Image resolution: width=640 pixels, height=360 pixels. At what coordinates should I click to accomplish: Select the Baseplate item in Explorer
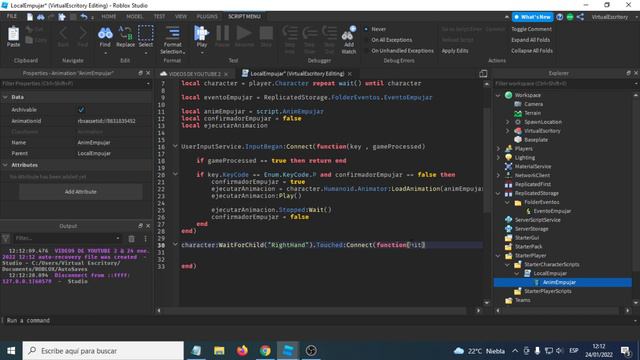[536, 140]
